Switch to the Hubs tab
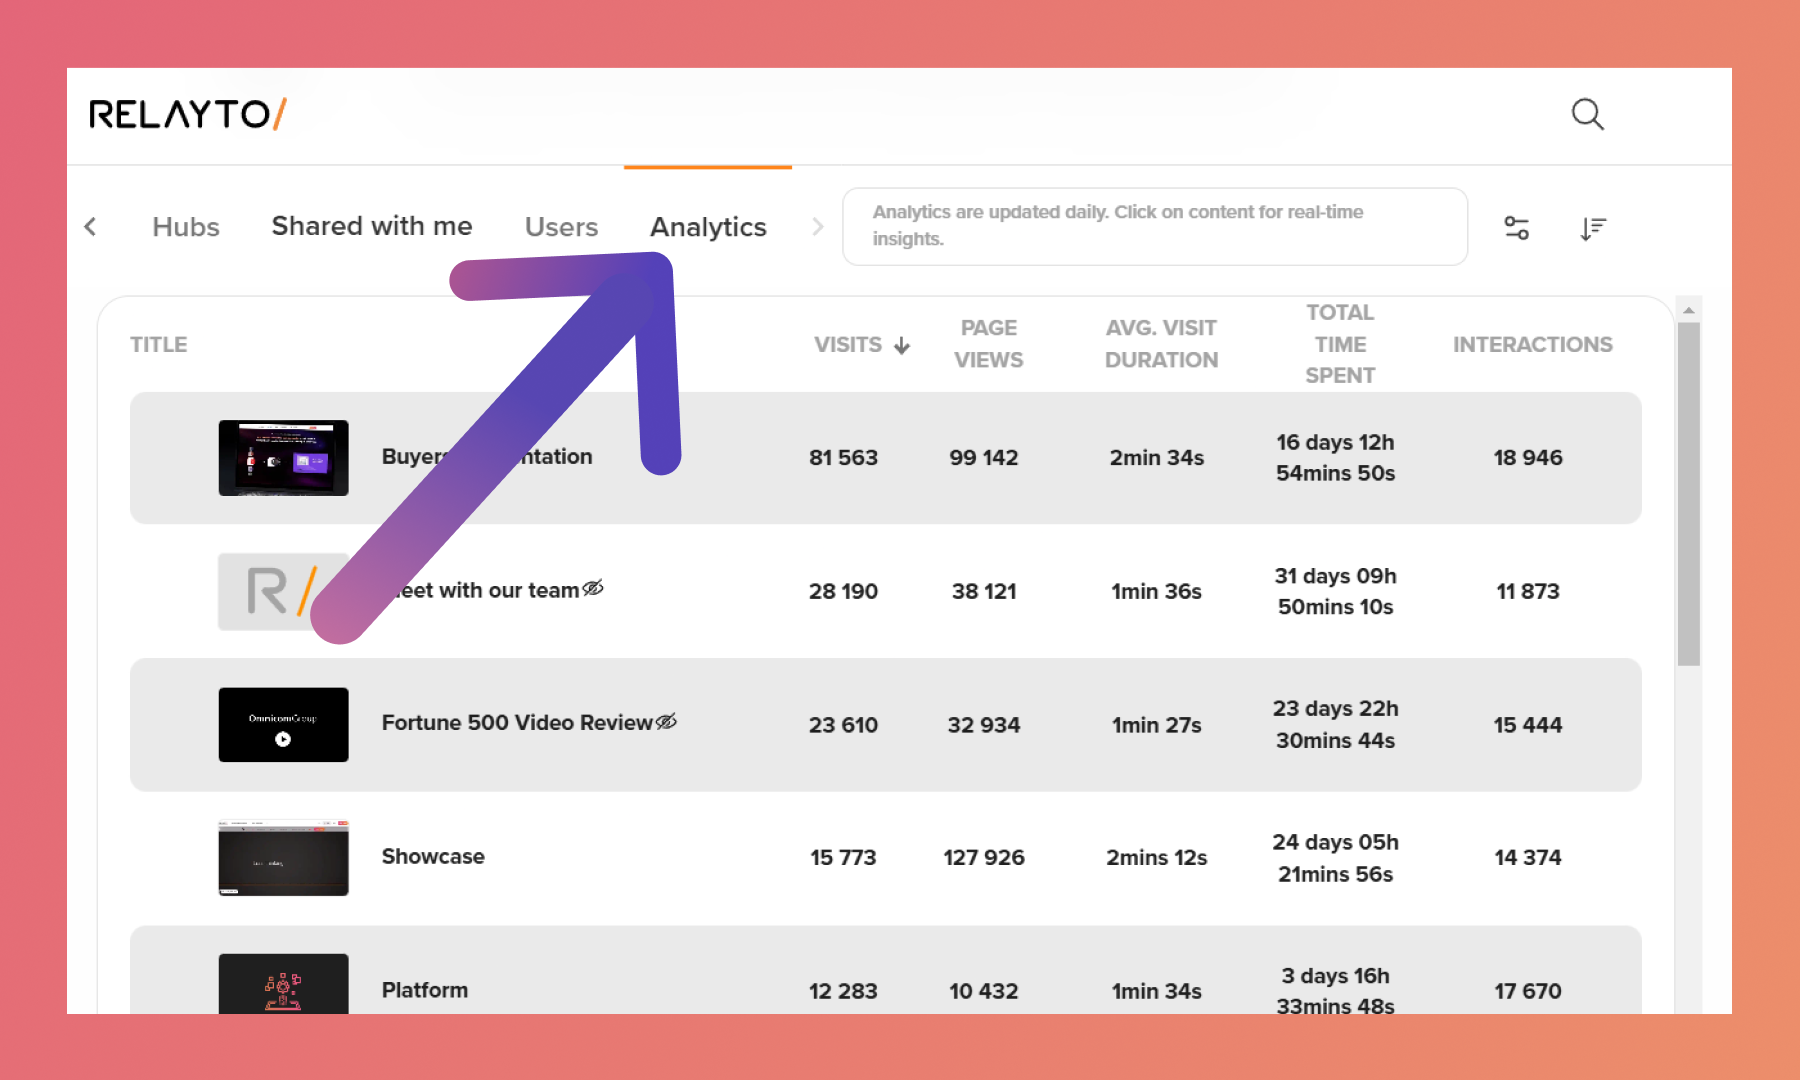1800x1080 pixels. [x=186, y=227]
